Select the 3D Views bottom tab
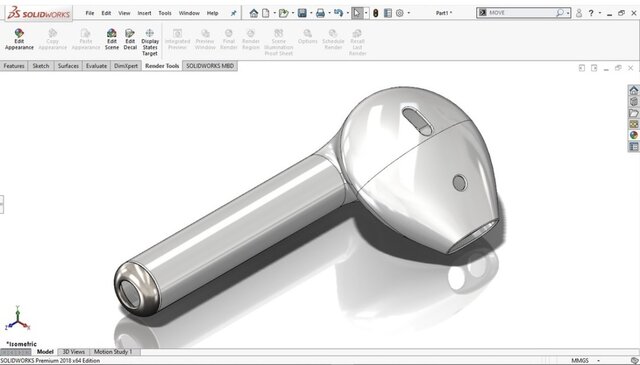640x365 pixels. pyautogui.click(x=73, y=352)
